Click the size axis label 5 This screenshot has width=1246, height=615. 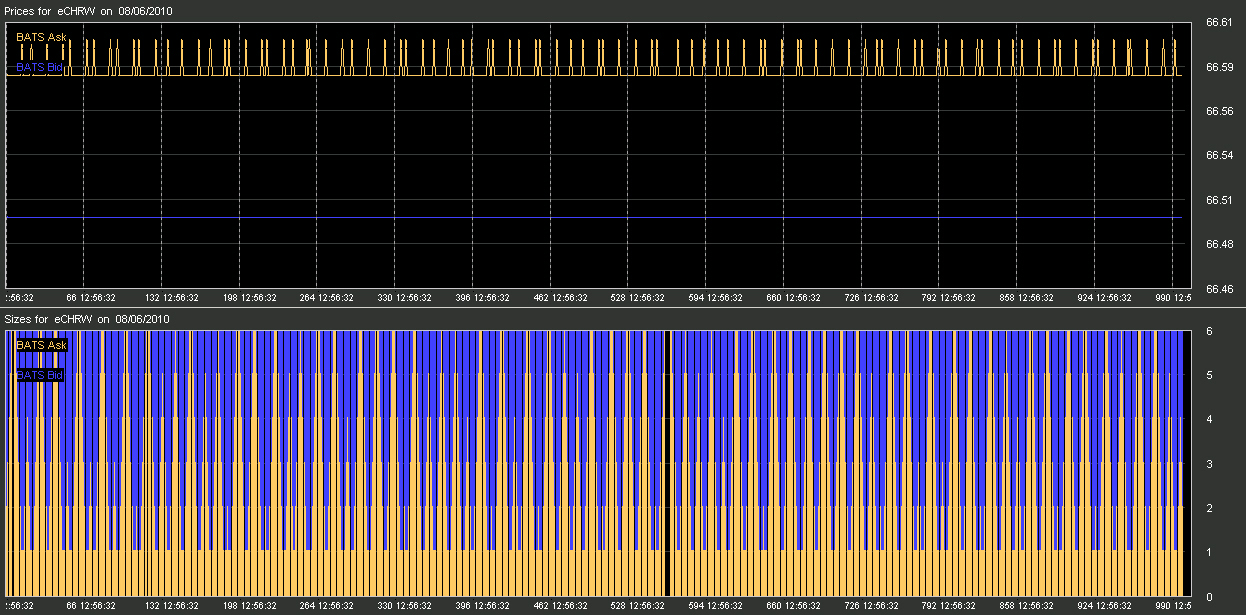[1210, 376]
